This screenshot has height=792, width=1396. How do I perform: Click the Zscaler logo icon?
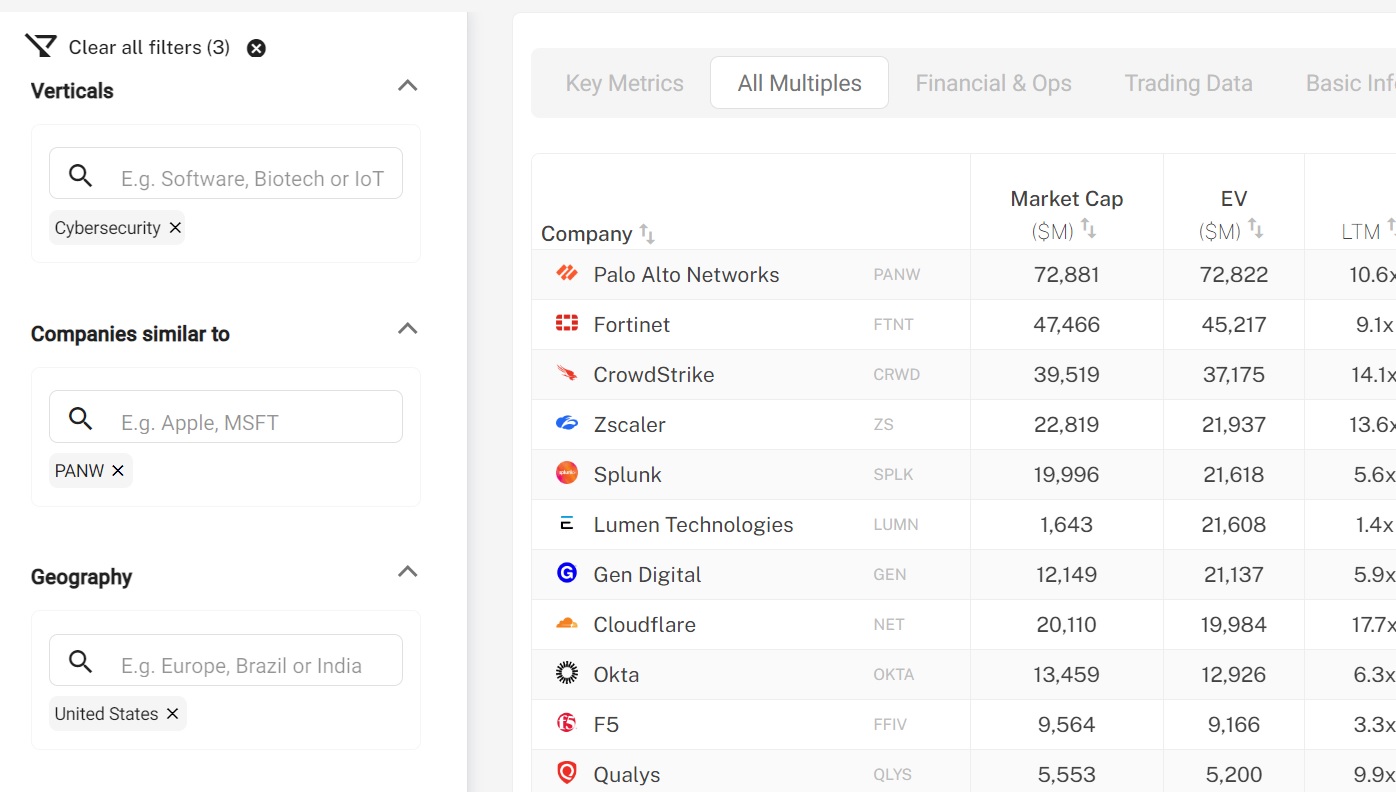pos(567,423)
